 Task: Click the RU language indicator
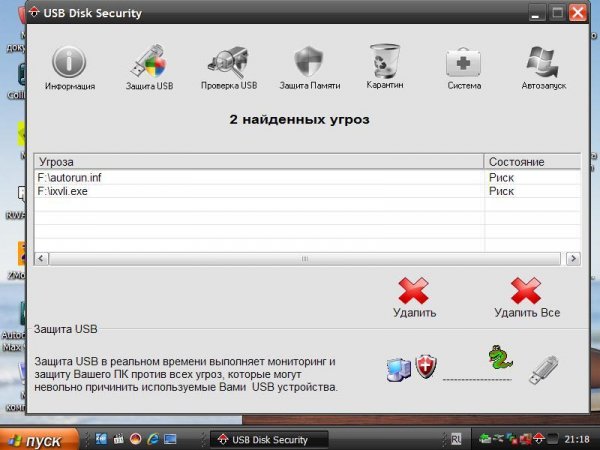coord(456,439)
